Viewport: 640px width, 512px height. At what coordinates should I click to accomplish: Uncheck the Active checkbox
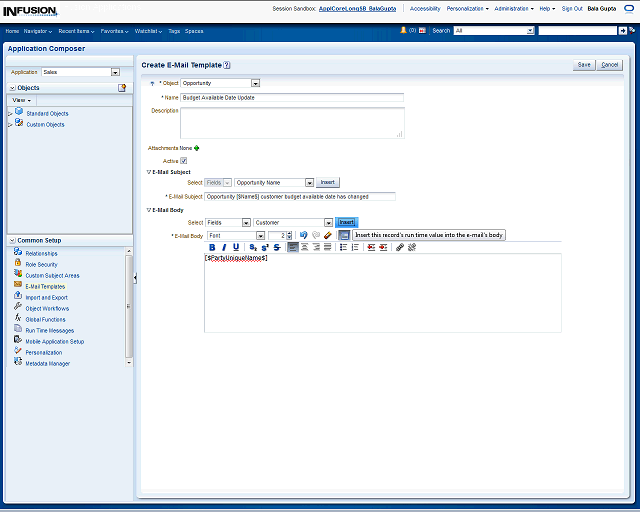183,160
